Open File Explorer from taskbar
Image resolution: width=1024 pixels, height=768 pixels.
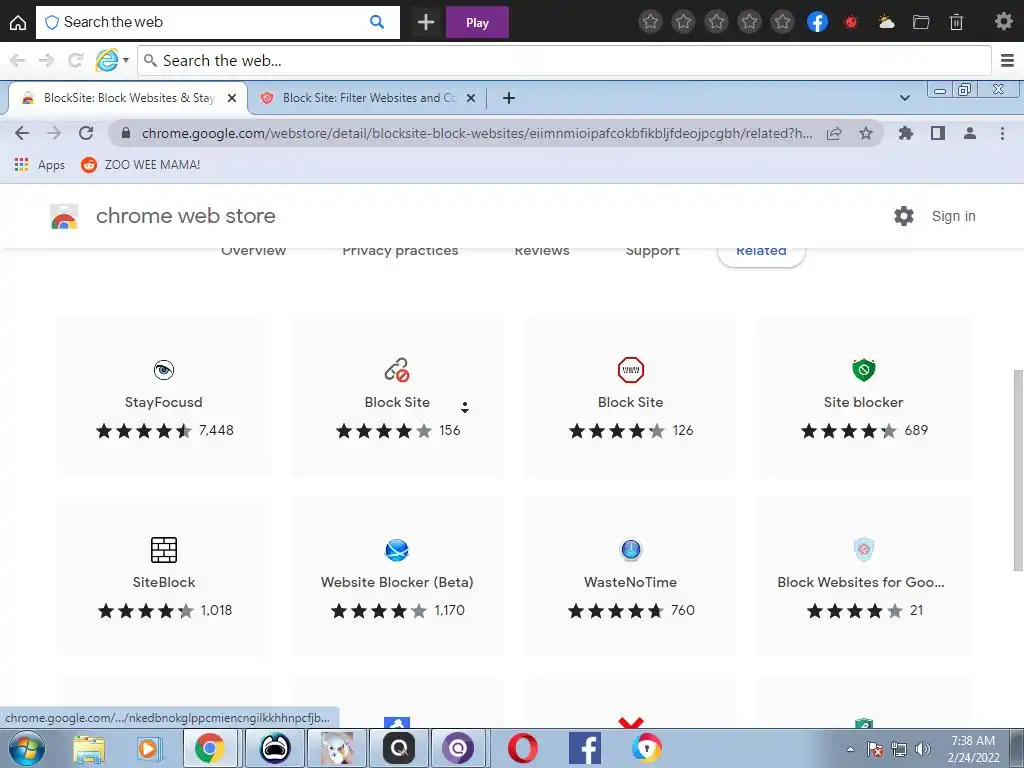88,749
